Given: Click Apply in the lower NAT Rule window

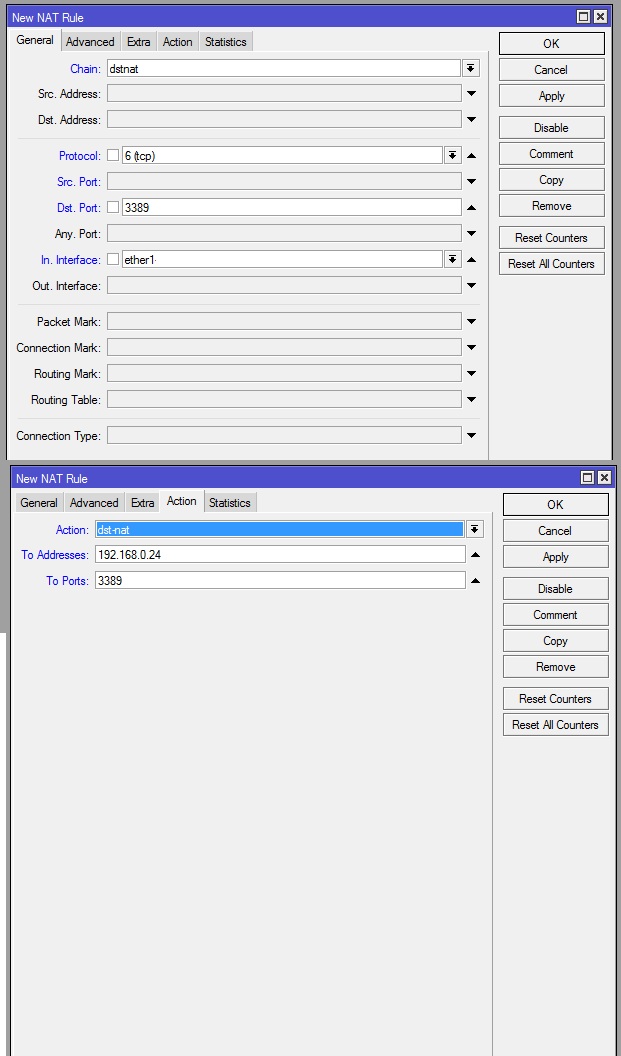Looking at the screenshot, I should [556, 557].
